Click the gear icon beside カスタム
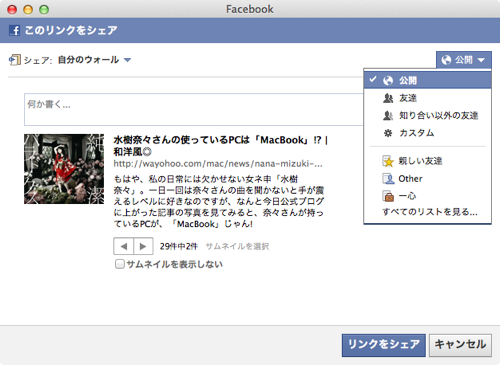Viewport: 500px width, 365px height. point(388,133)
